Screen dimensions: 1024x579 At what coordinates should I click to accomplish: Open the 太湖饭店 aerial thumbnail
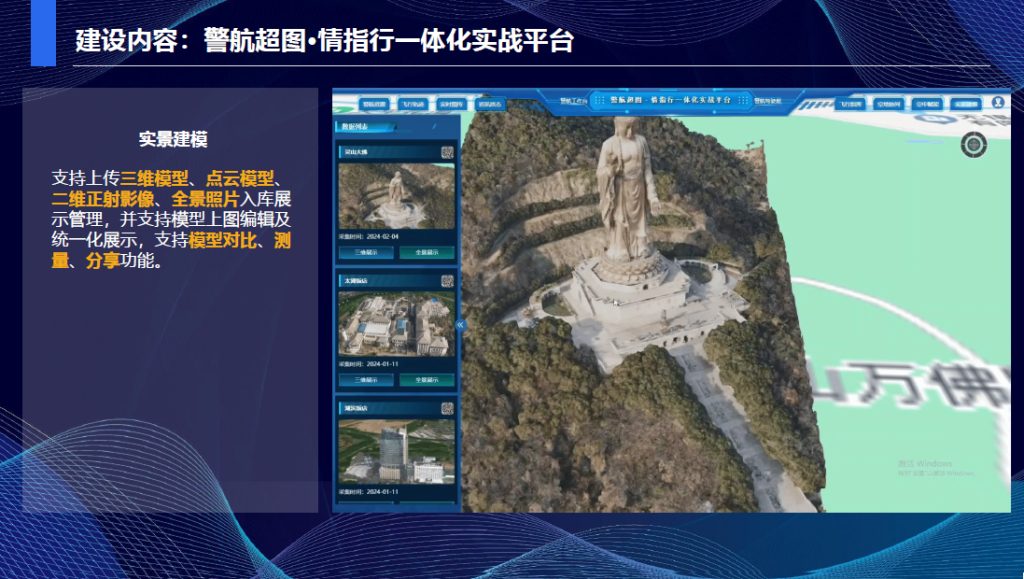pyautogui.click(x=396, y=324)
